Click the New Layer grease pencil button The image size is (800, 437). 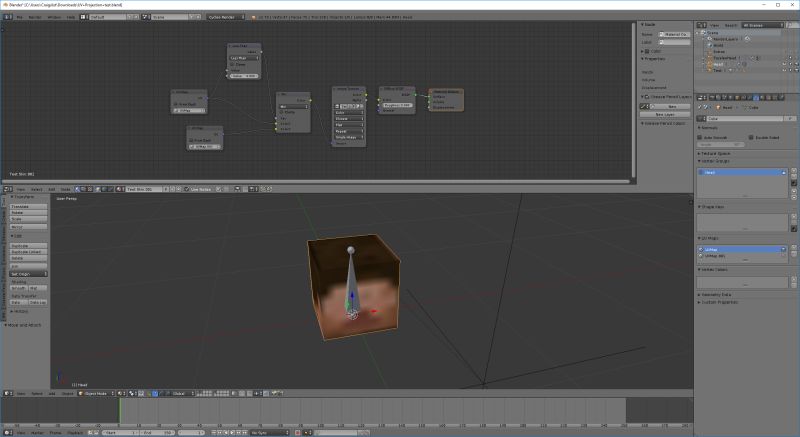[x=665, y=114]
